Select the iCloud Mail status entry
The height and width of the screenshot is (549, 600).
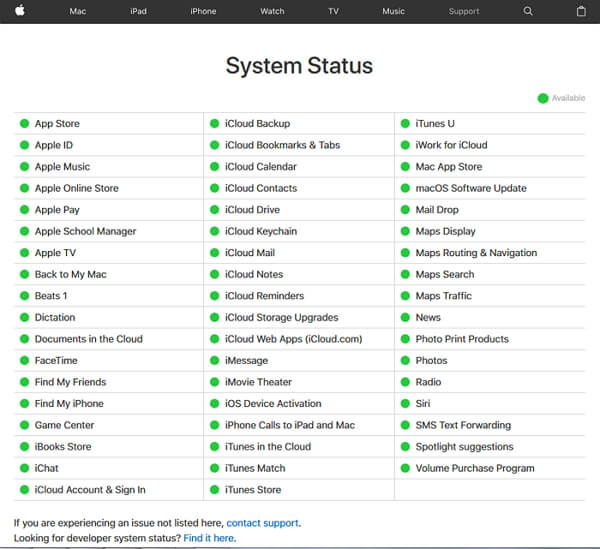pos(249,253)
